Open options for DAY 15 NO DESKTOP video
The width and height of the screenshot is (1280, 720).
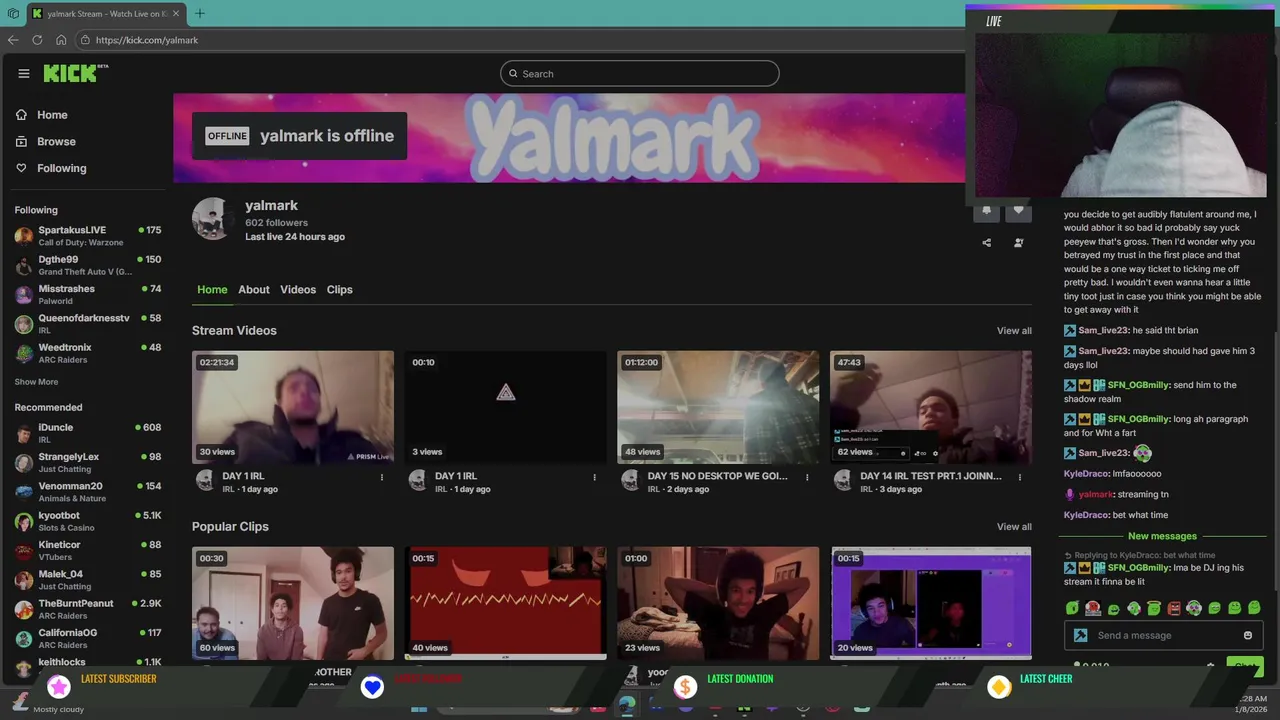[x=807, y=477]
